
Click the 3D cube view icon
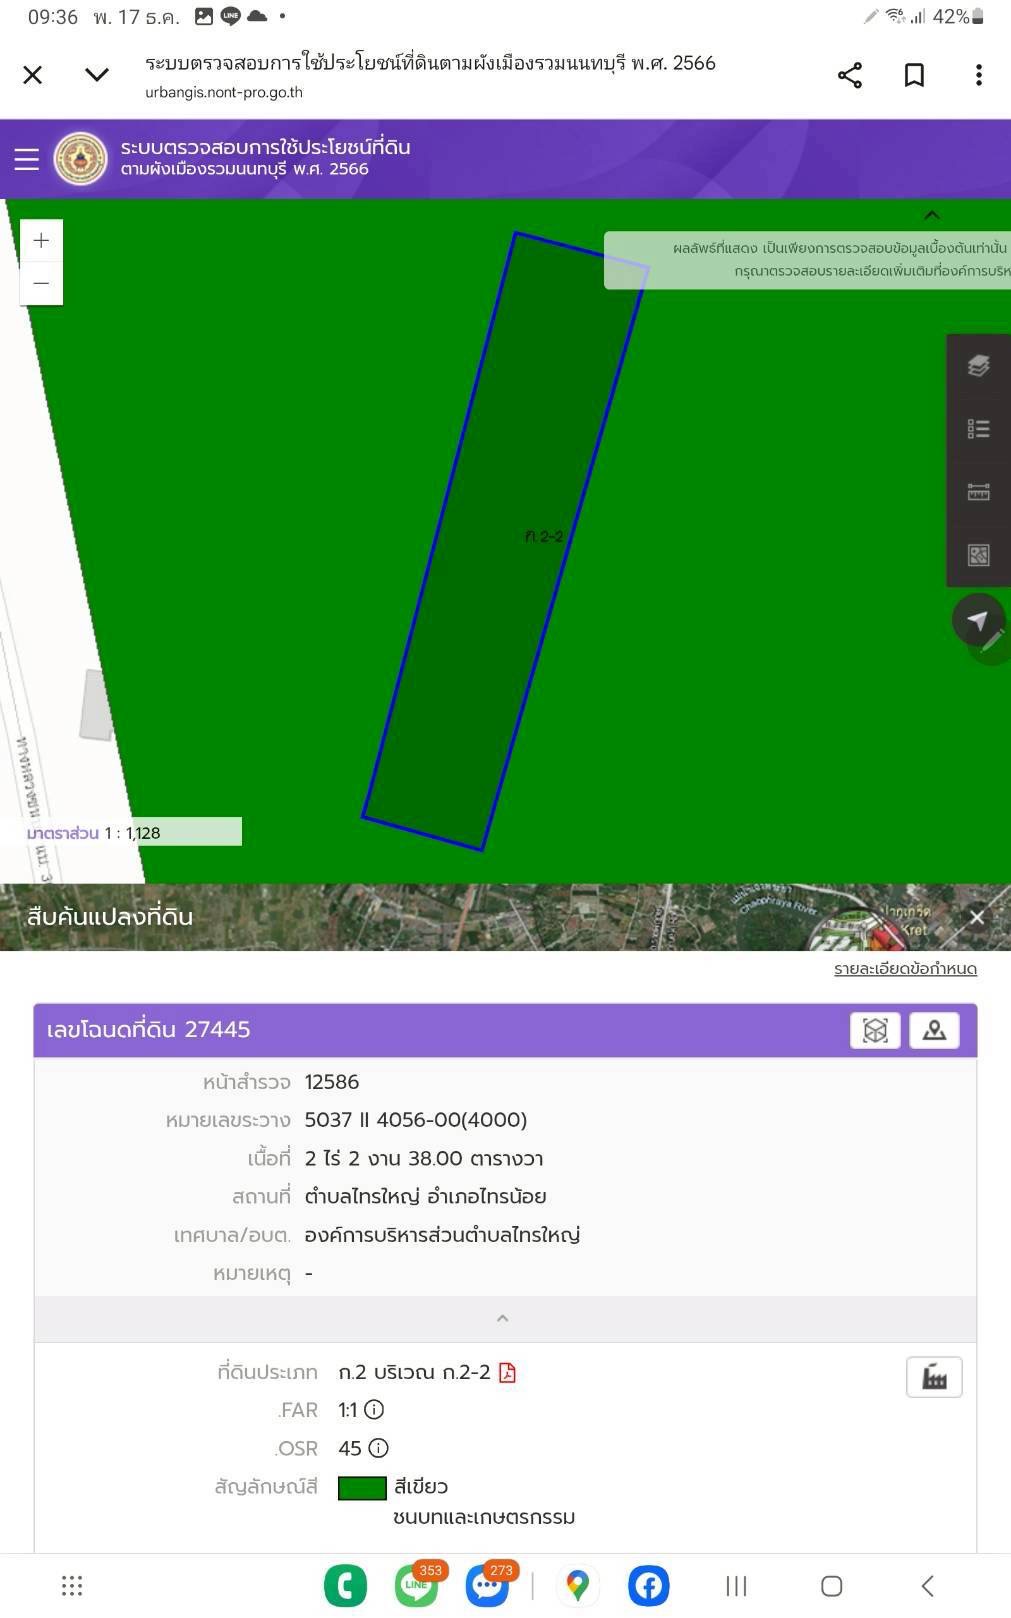875,1030
